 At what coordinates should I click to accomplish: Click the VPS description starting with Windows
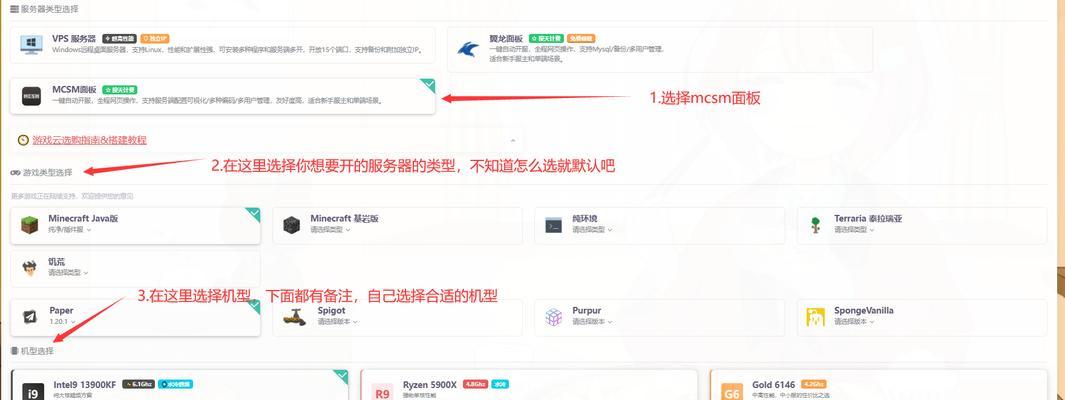(x=237, y=50)
